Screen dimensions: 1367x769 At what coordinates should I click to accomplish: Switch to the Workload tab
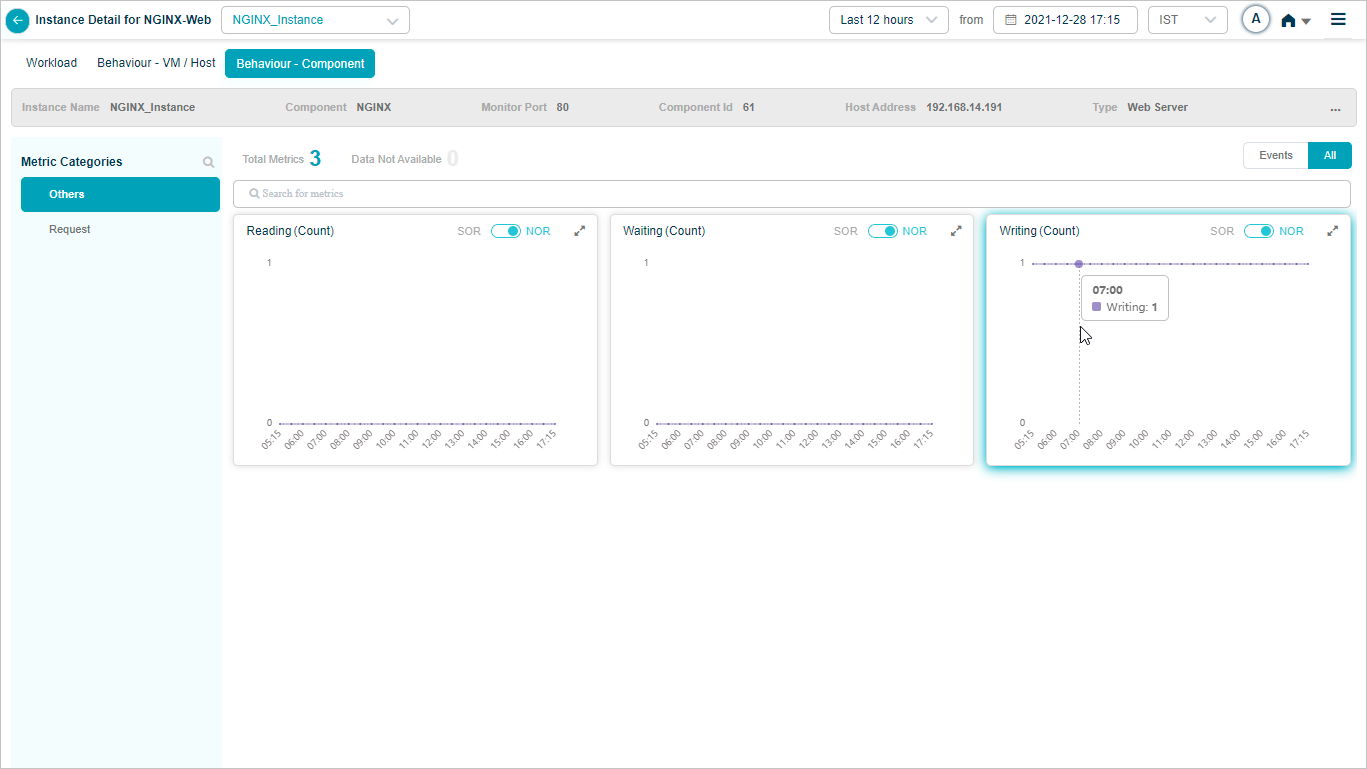pos(51,63)
